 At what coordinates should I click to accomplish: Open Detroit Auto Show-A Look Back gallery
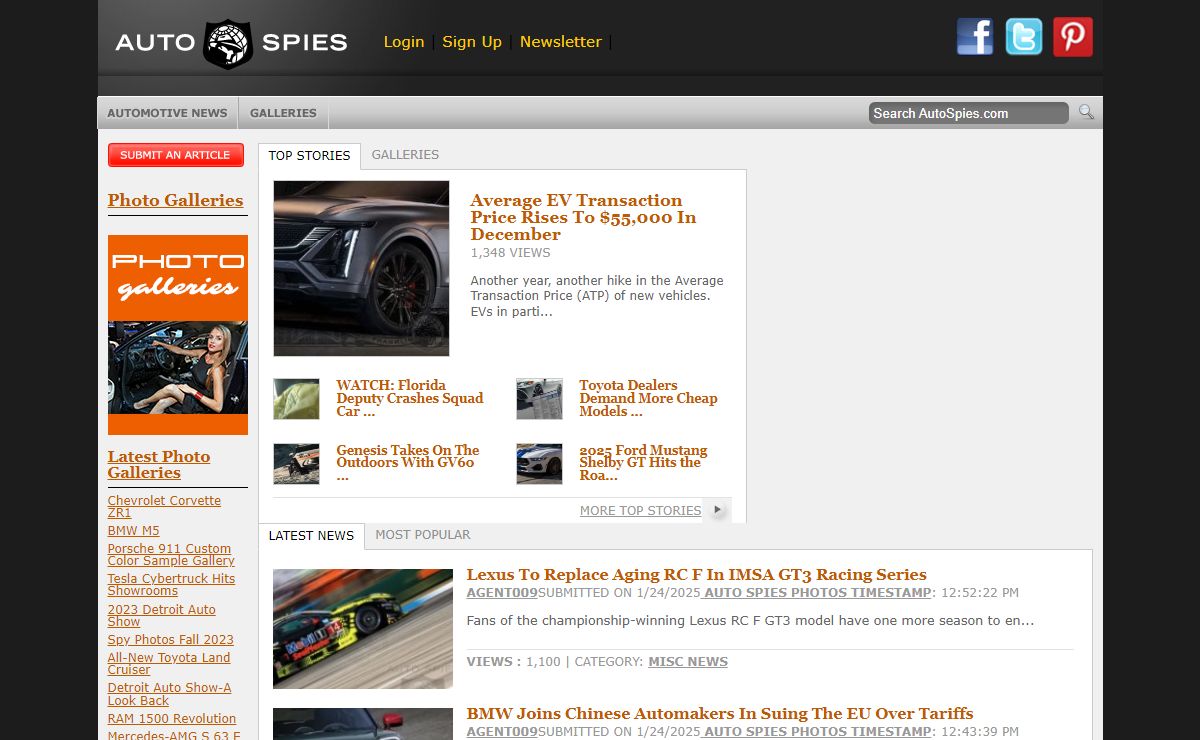tap(169, 694)
